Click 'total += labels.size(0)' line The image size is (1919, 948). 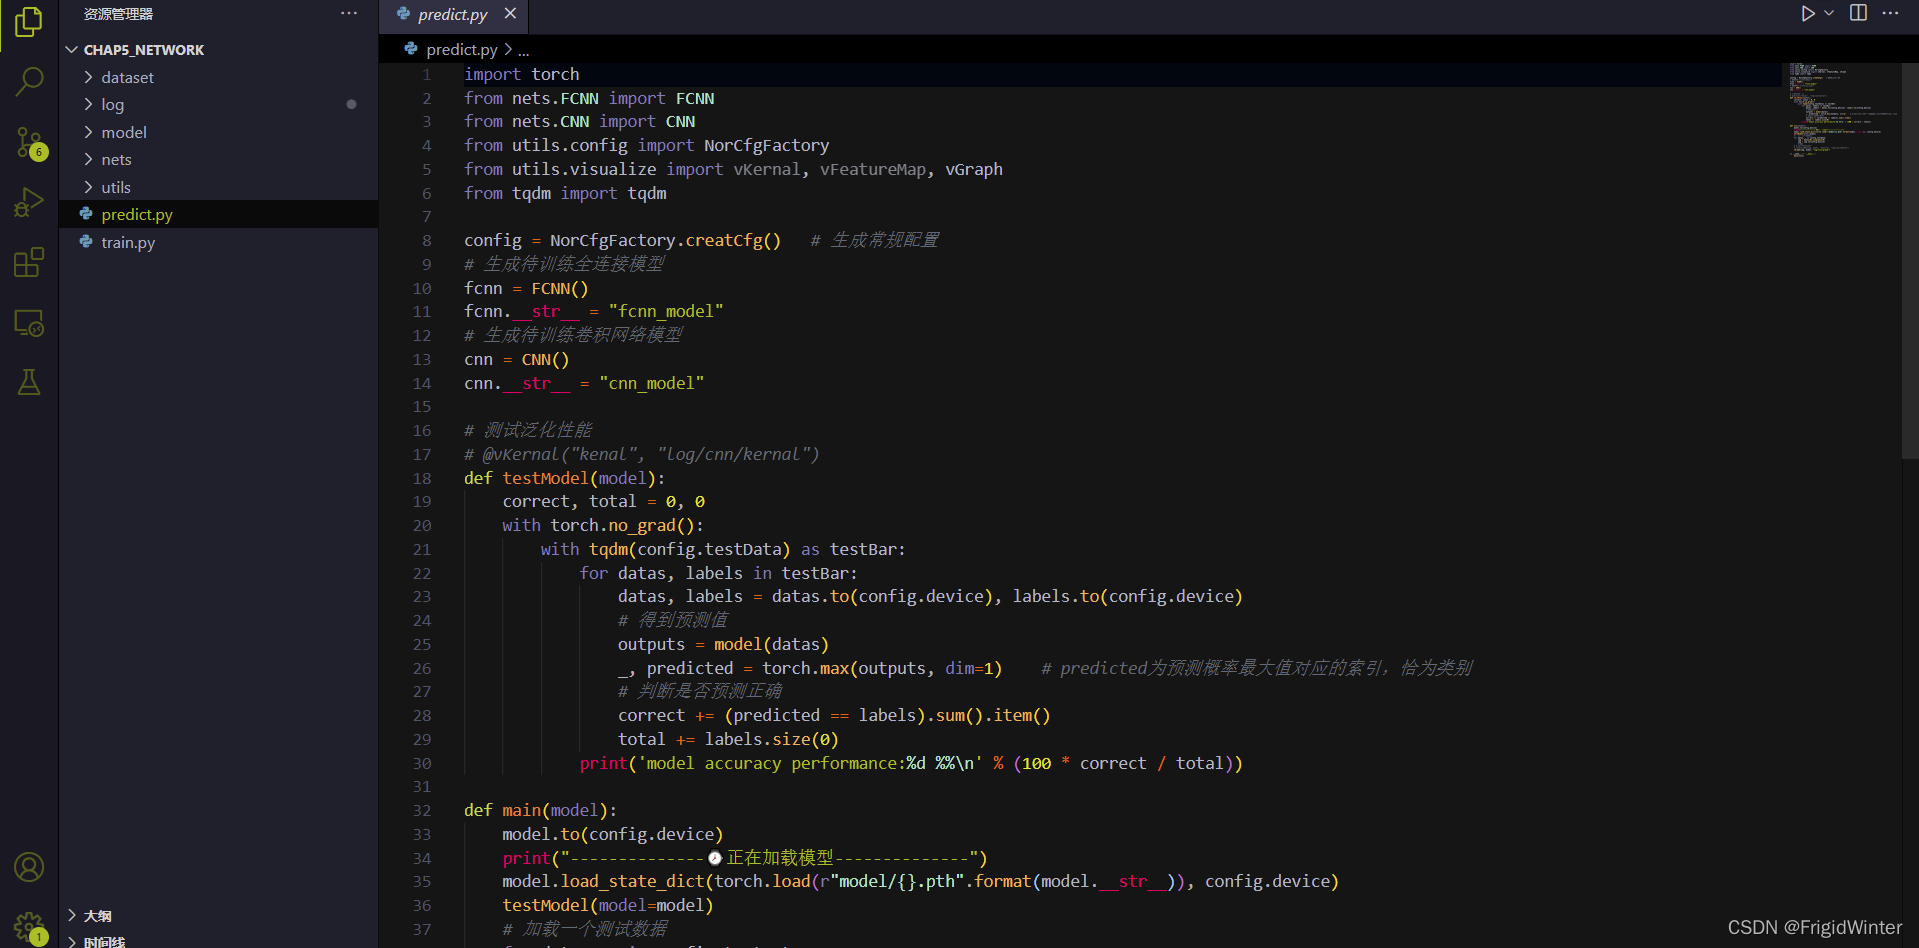(728, 739)
